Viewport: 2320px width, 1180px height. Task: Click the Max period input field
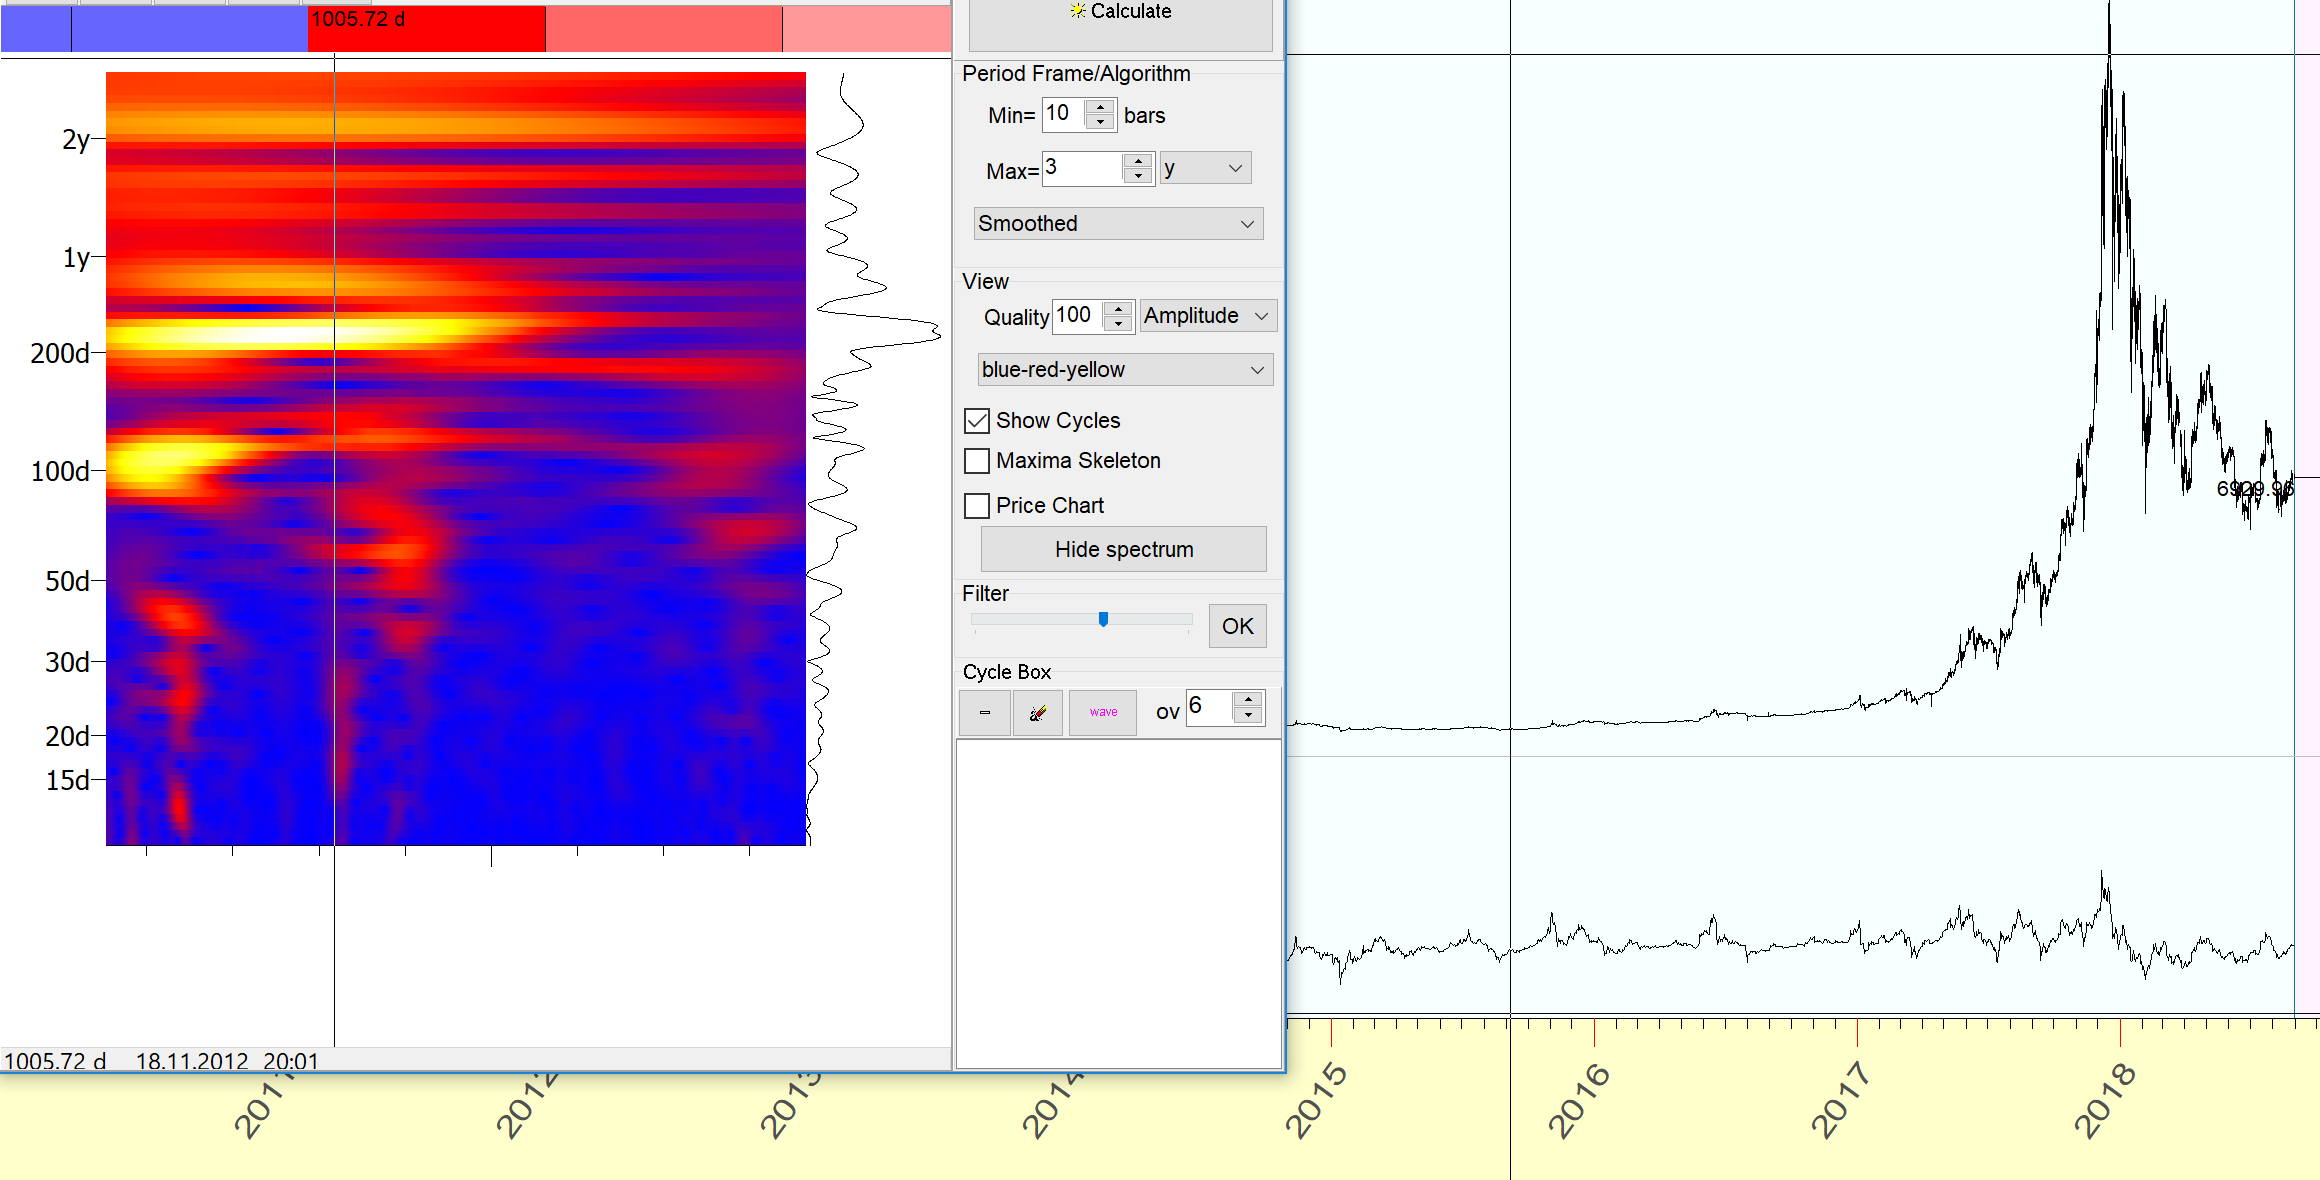pyautogui.click(x=1081, y=168)
